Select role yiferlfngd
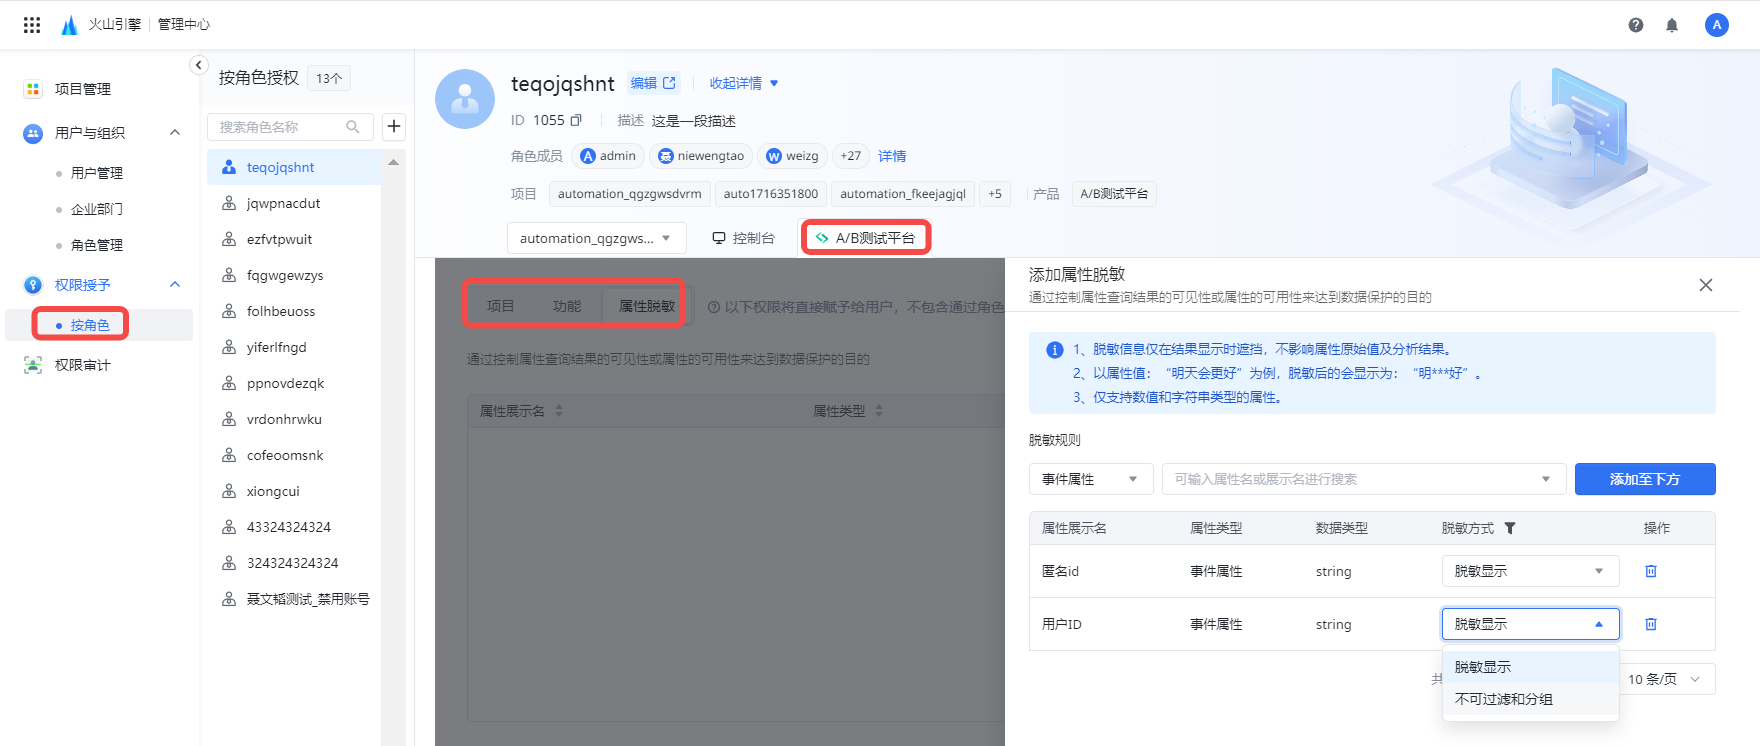The width and height of the screenshot is (1760, 746). [294, 347]
